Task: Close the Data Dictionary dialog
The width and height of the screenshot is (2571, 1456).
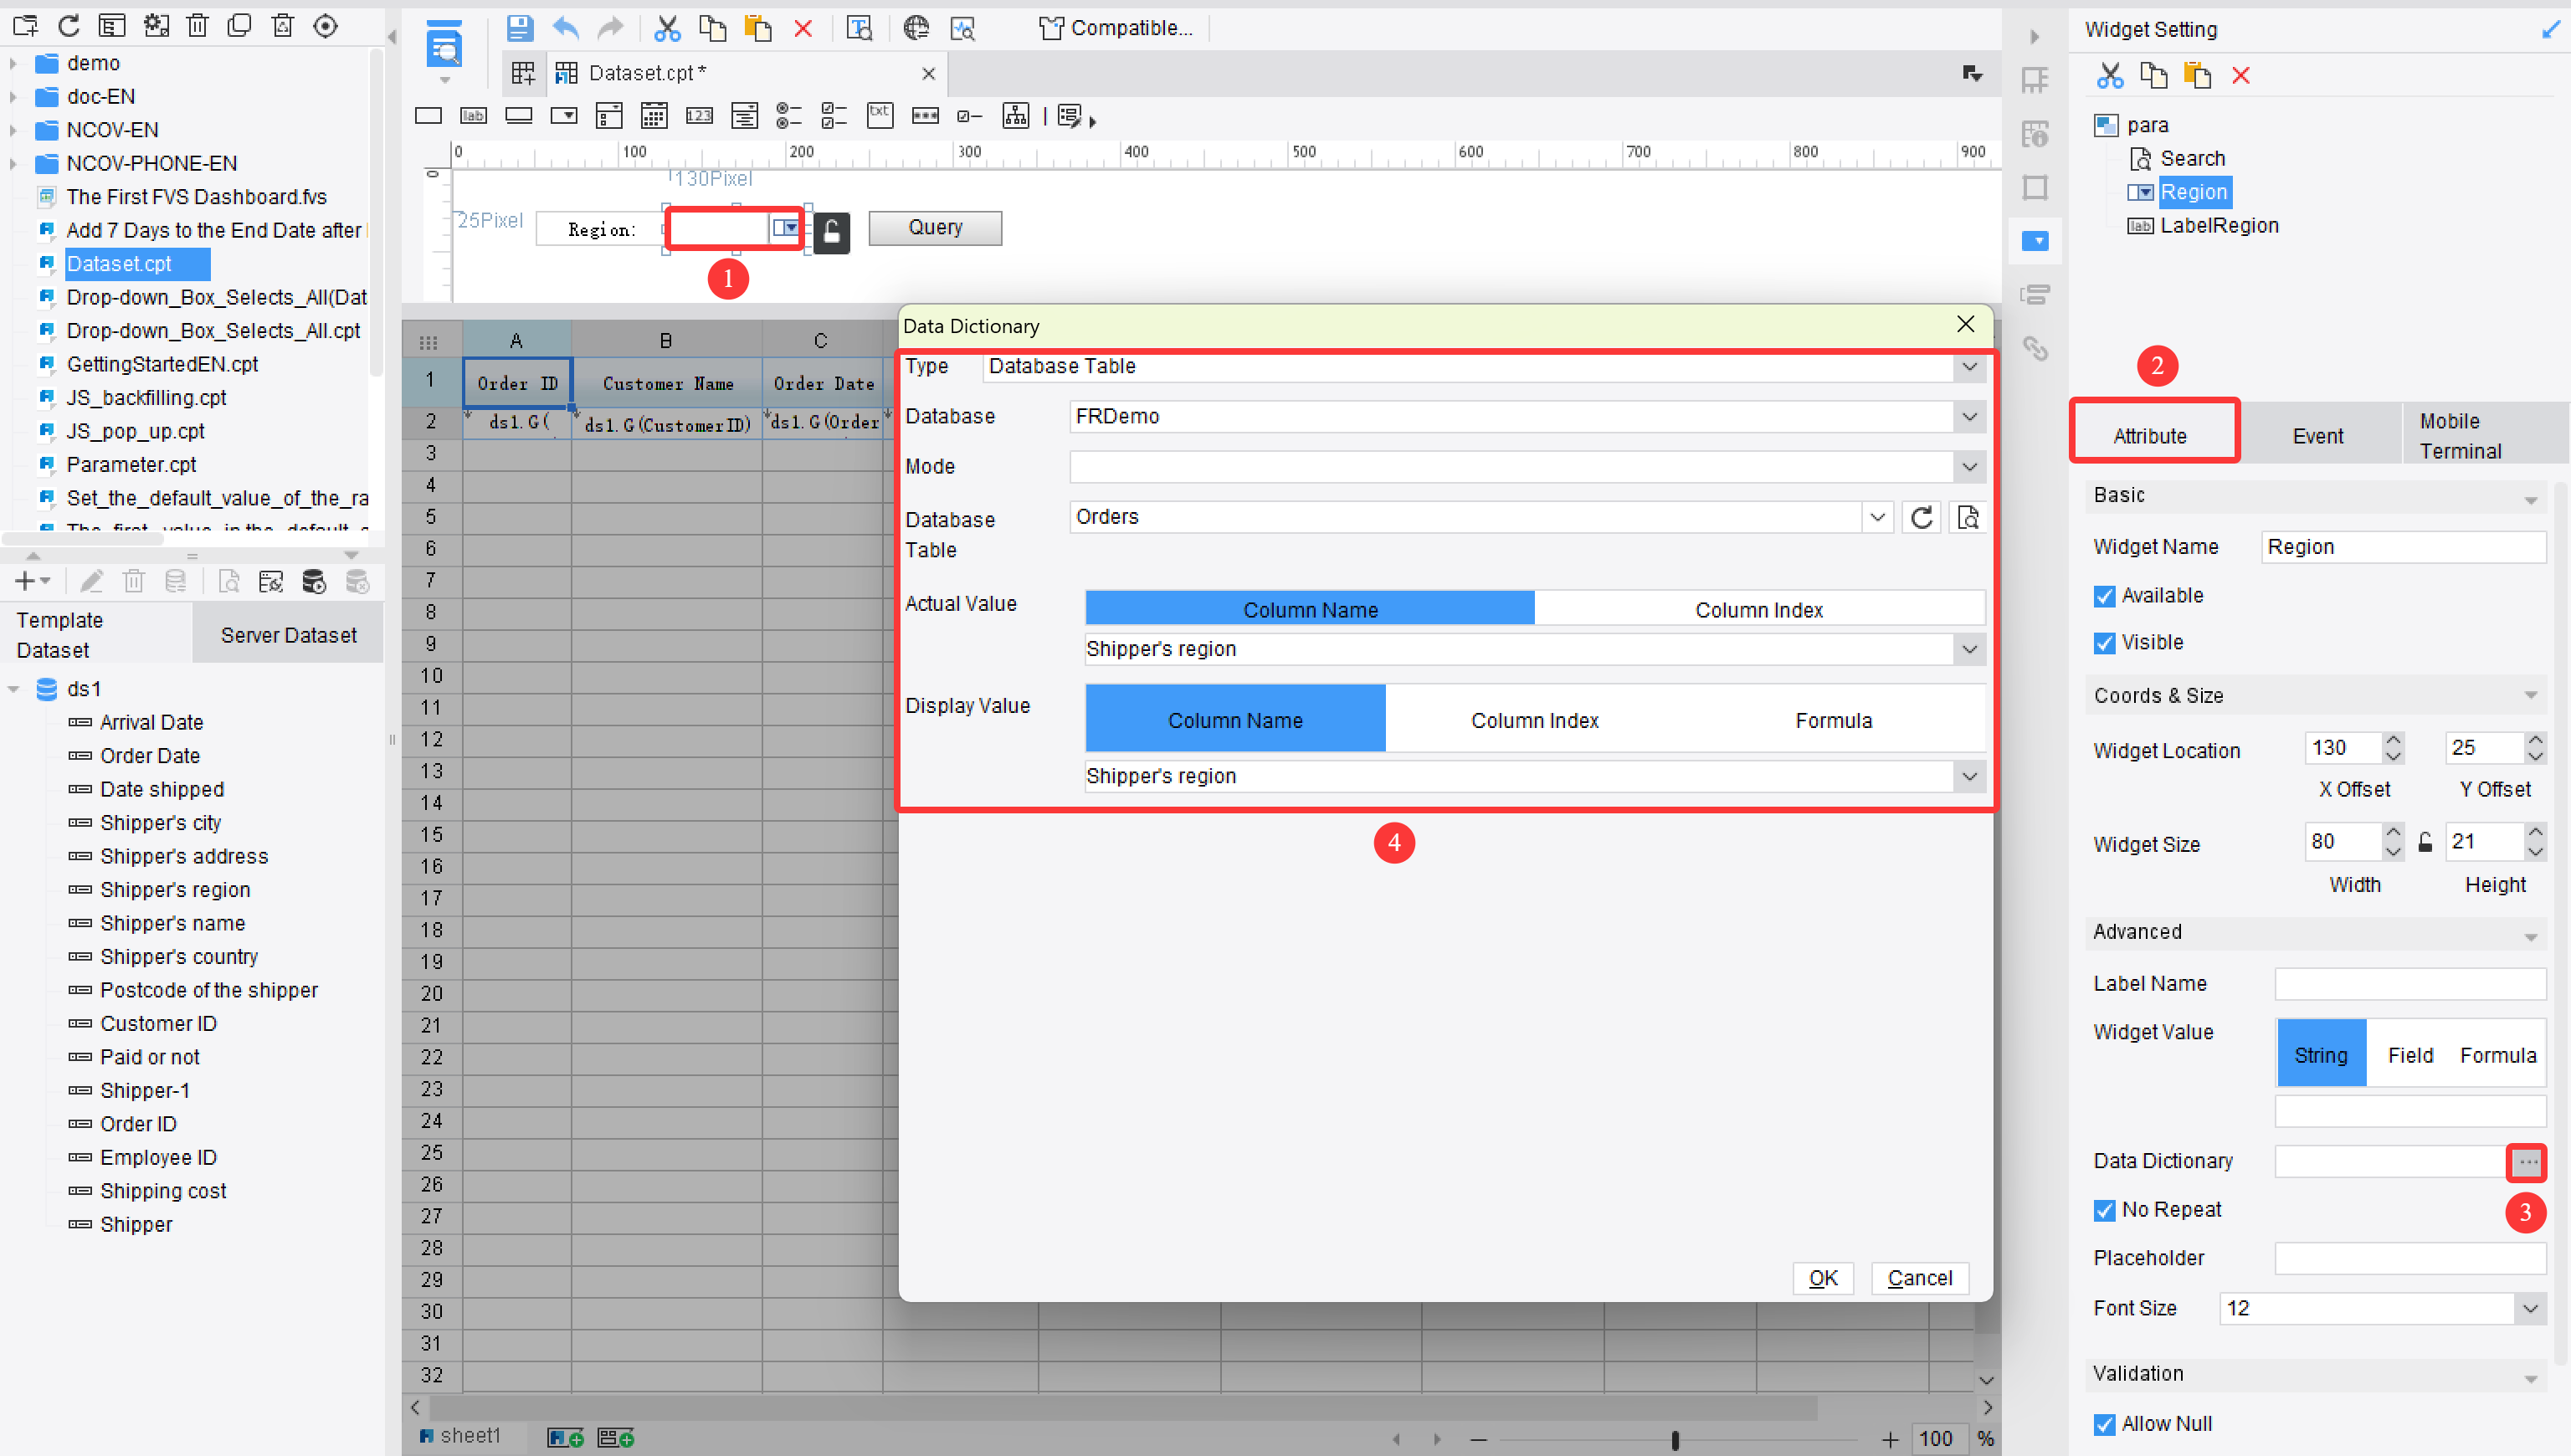Action: tap(1965, 325)
